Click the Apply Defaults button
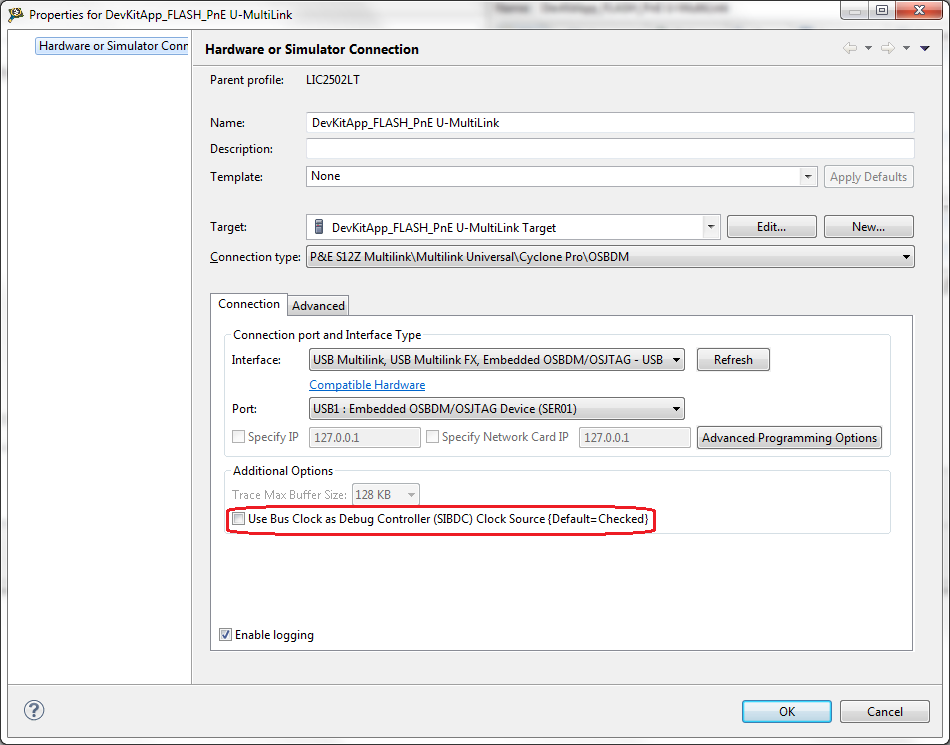The image size is (950, 745). click(868, 177)
